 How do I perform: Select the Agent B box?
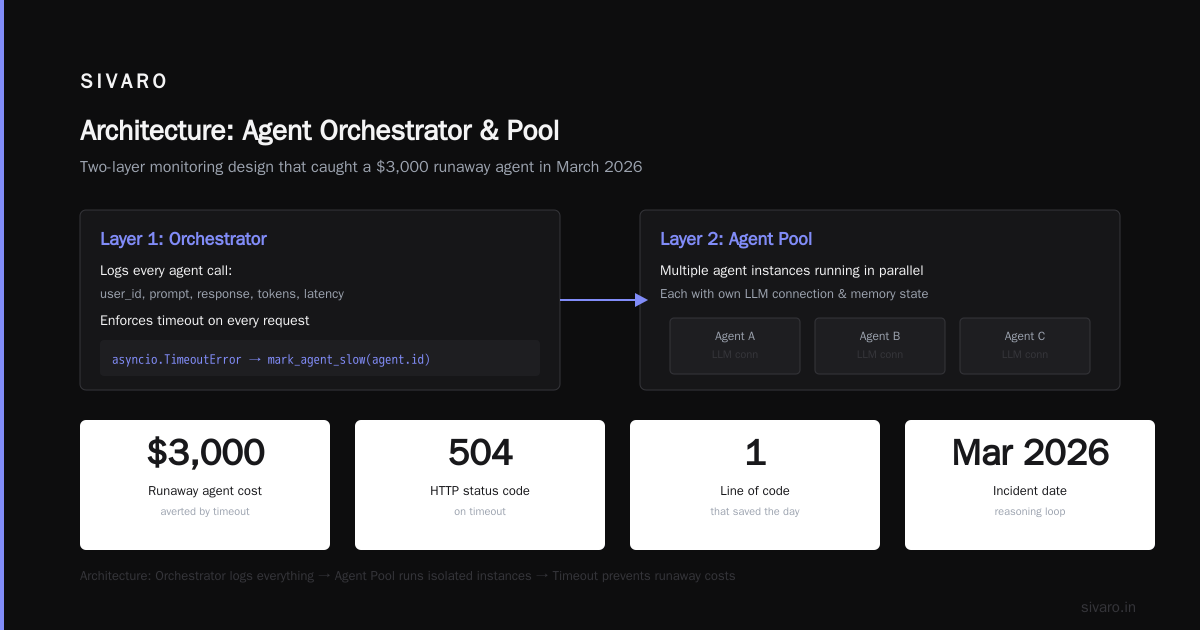coord(880,346)
